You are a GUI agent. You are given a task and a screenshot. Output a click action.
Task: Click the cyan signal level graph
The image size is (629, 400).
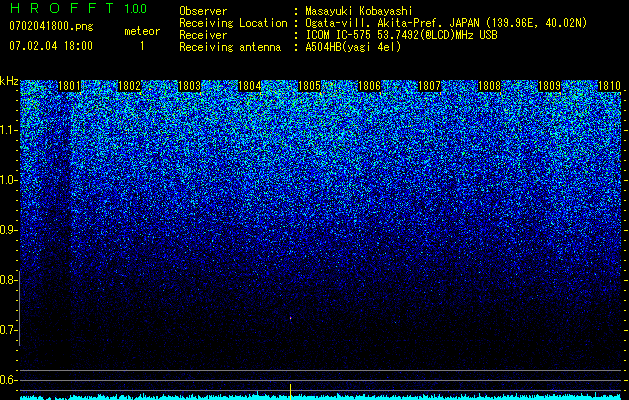coord(321,397)
